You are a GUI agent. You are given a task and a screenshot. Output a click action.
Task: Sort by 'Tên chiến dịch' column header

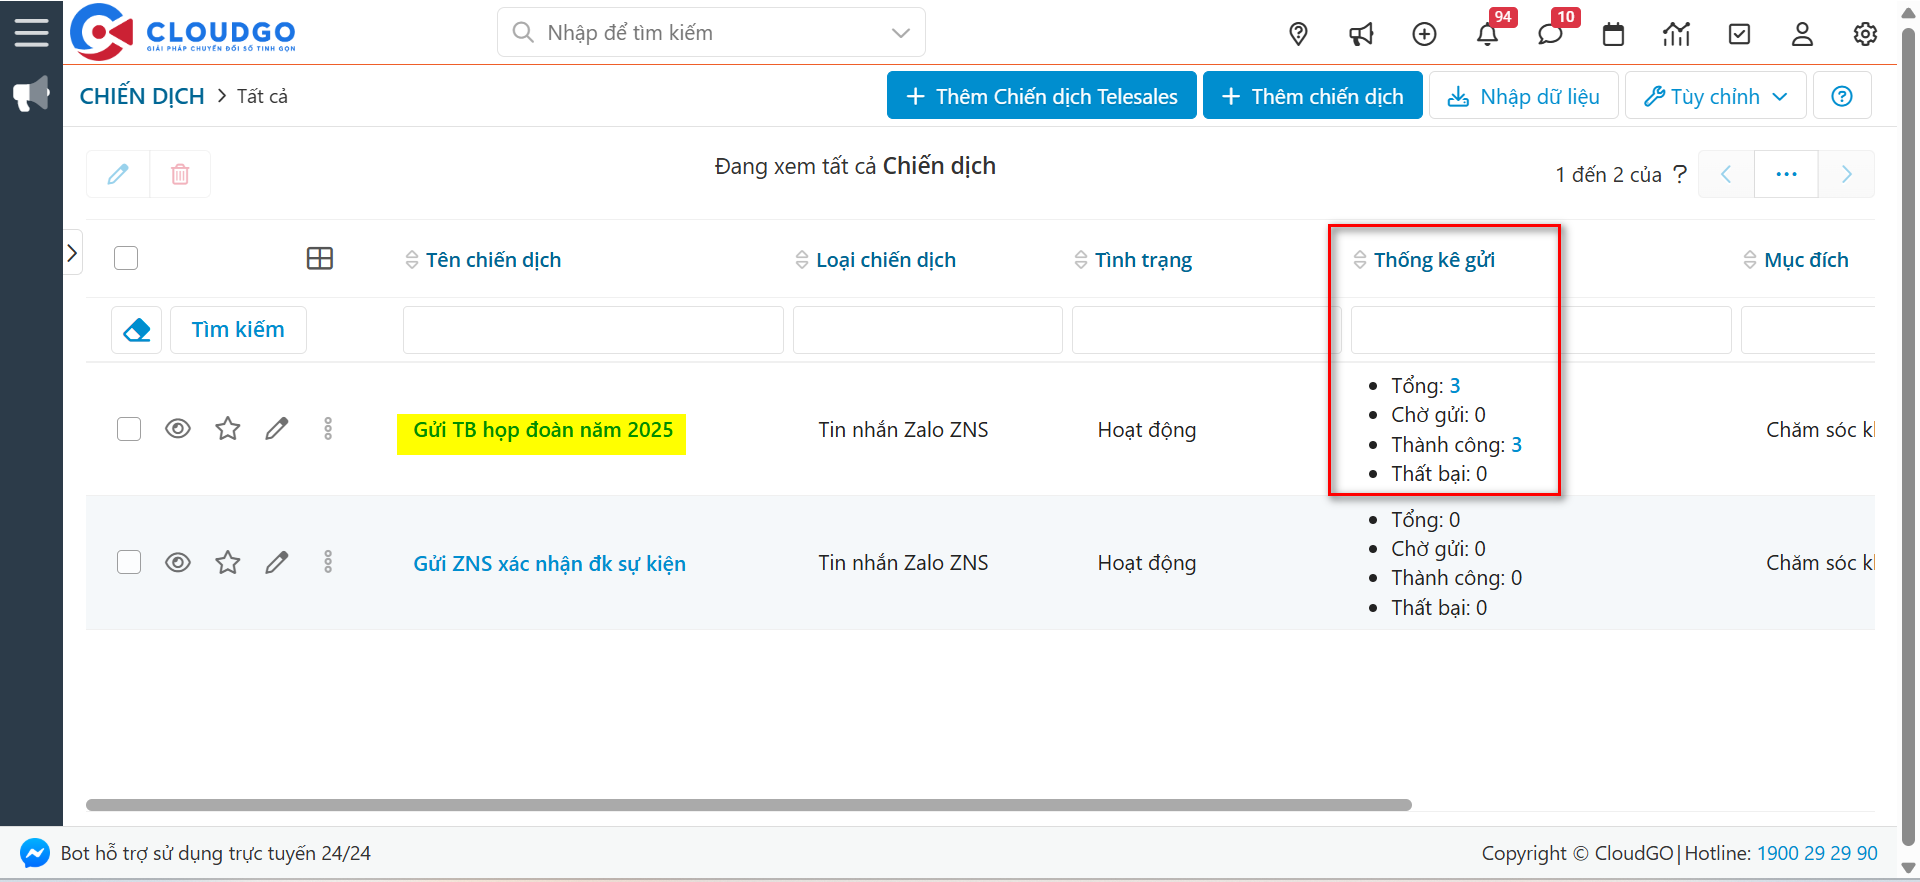(493, 260)
